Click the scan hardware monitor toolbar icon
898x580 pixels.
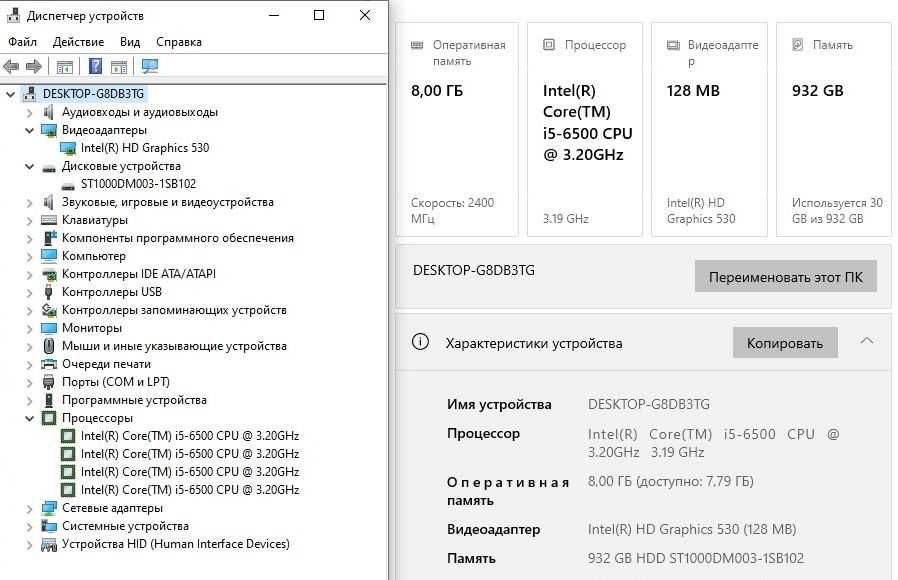149,66
